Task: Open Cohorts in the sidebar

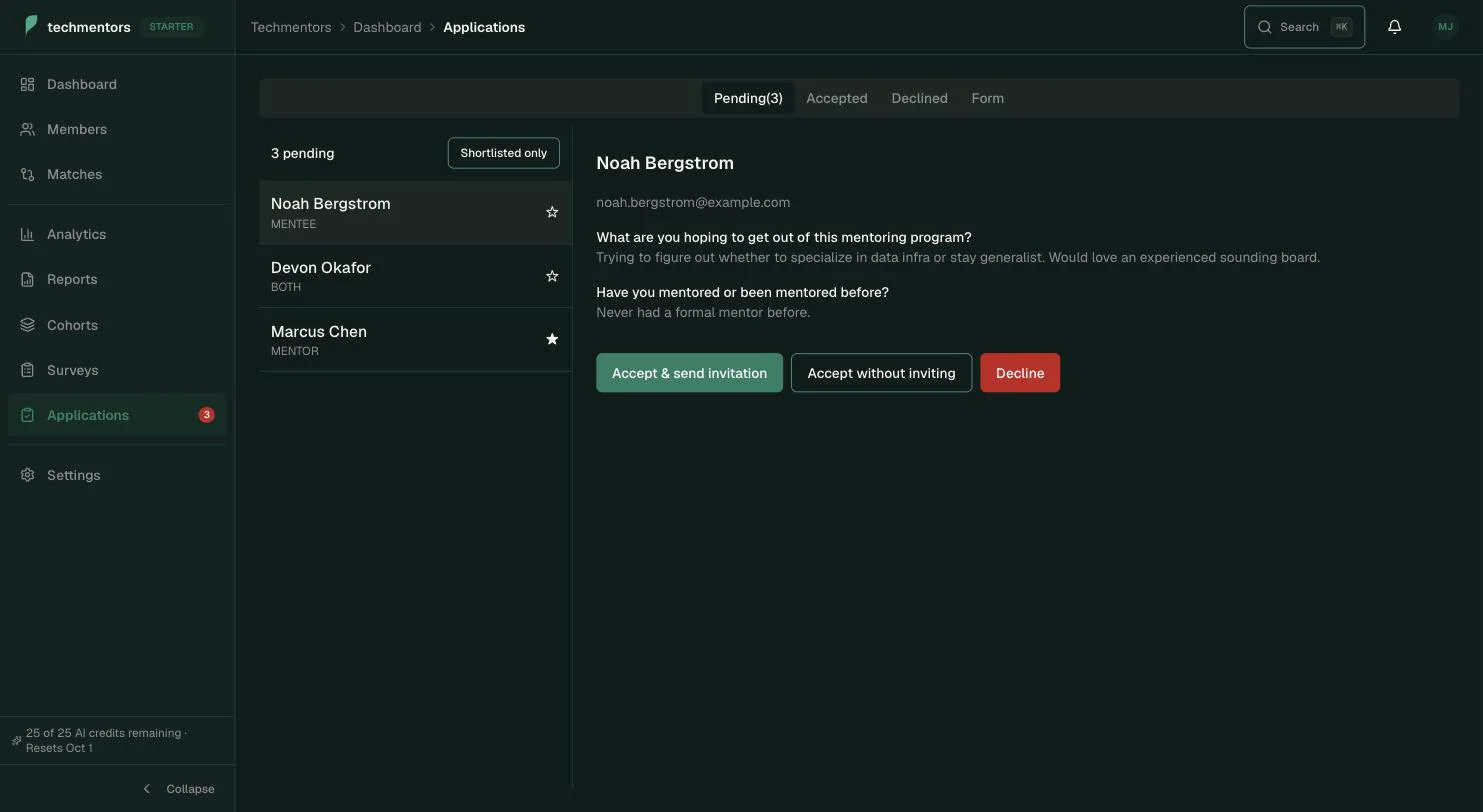Action: pyautogui.click(x=117, y=325)
